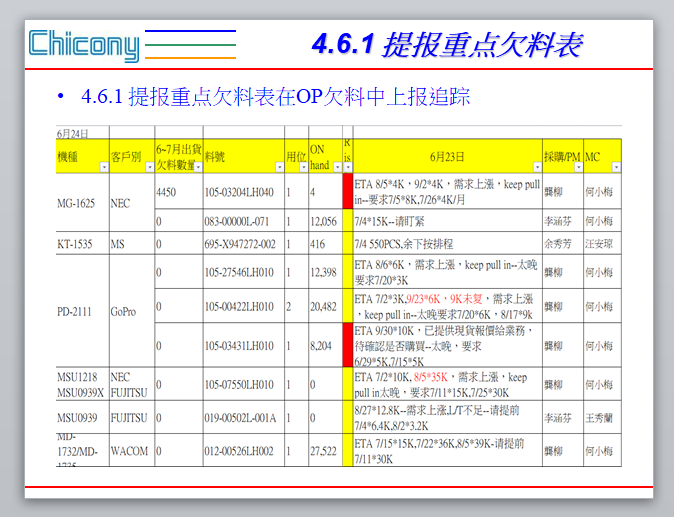
Task: Select the 4450 shortage quantity cell
Action: pos(166,191)
